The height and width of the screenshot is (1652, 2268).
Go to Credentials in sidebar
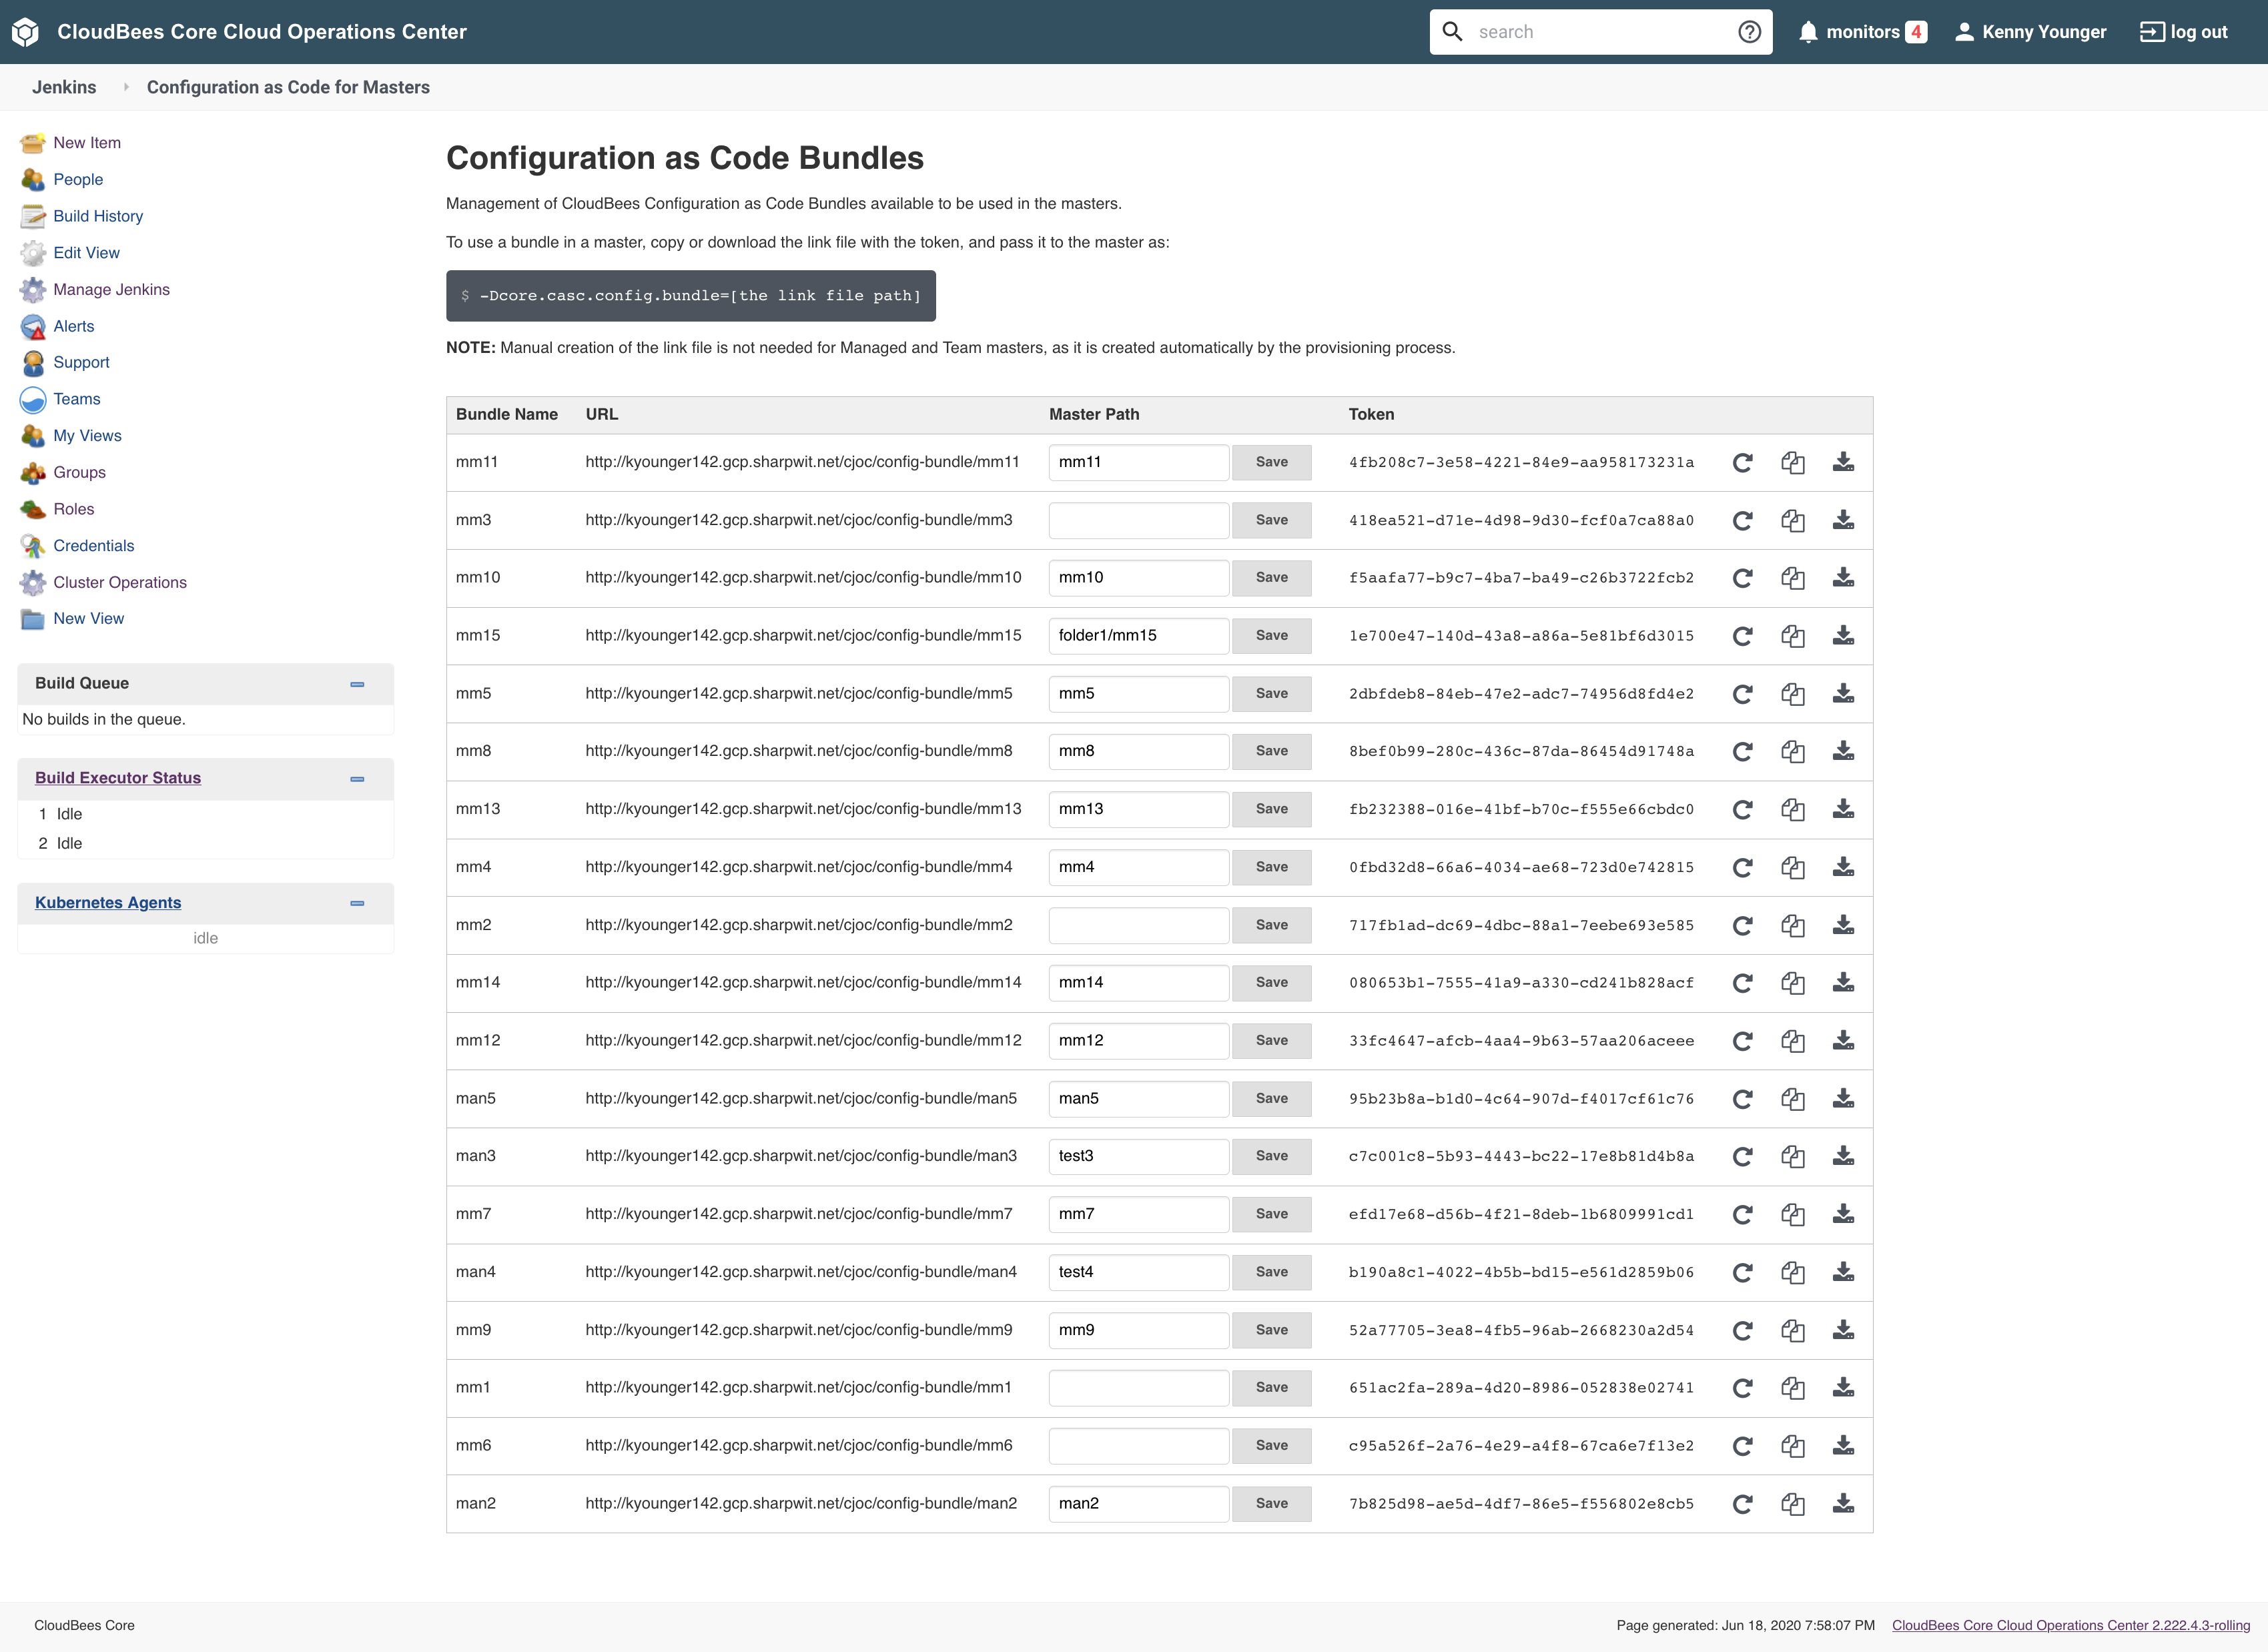(x=93, y=545)
